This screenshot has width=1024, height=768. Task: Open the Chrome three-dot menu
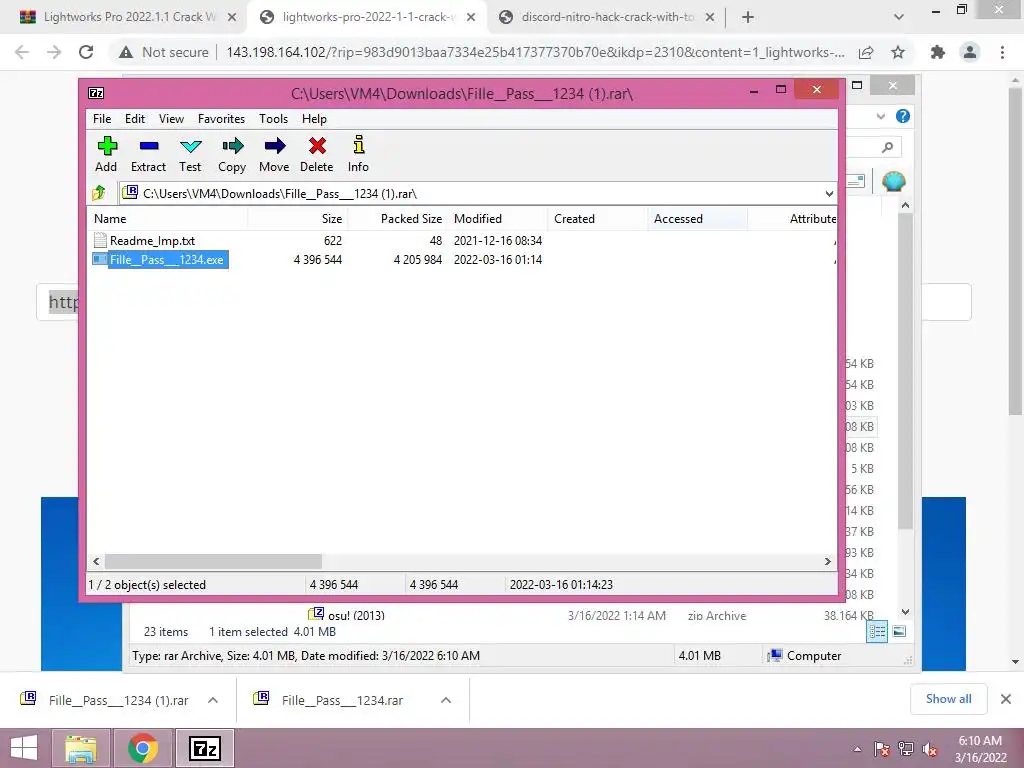point(1002,52)
